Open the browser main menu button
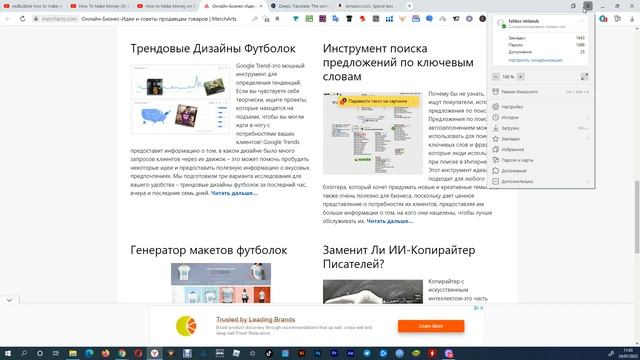 click(588, 6)
